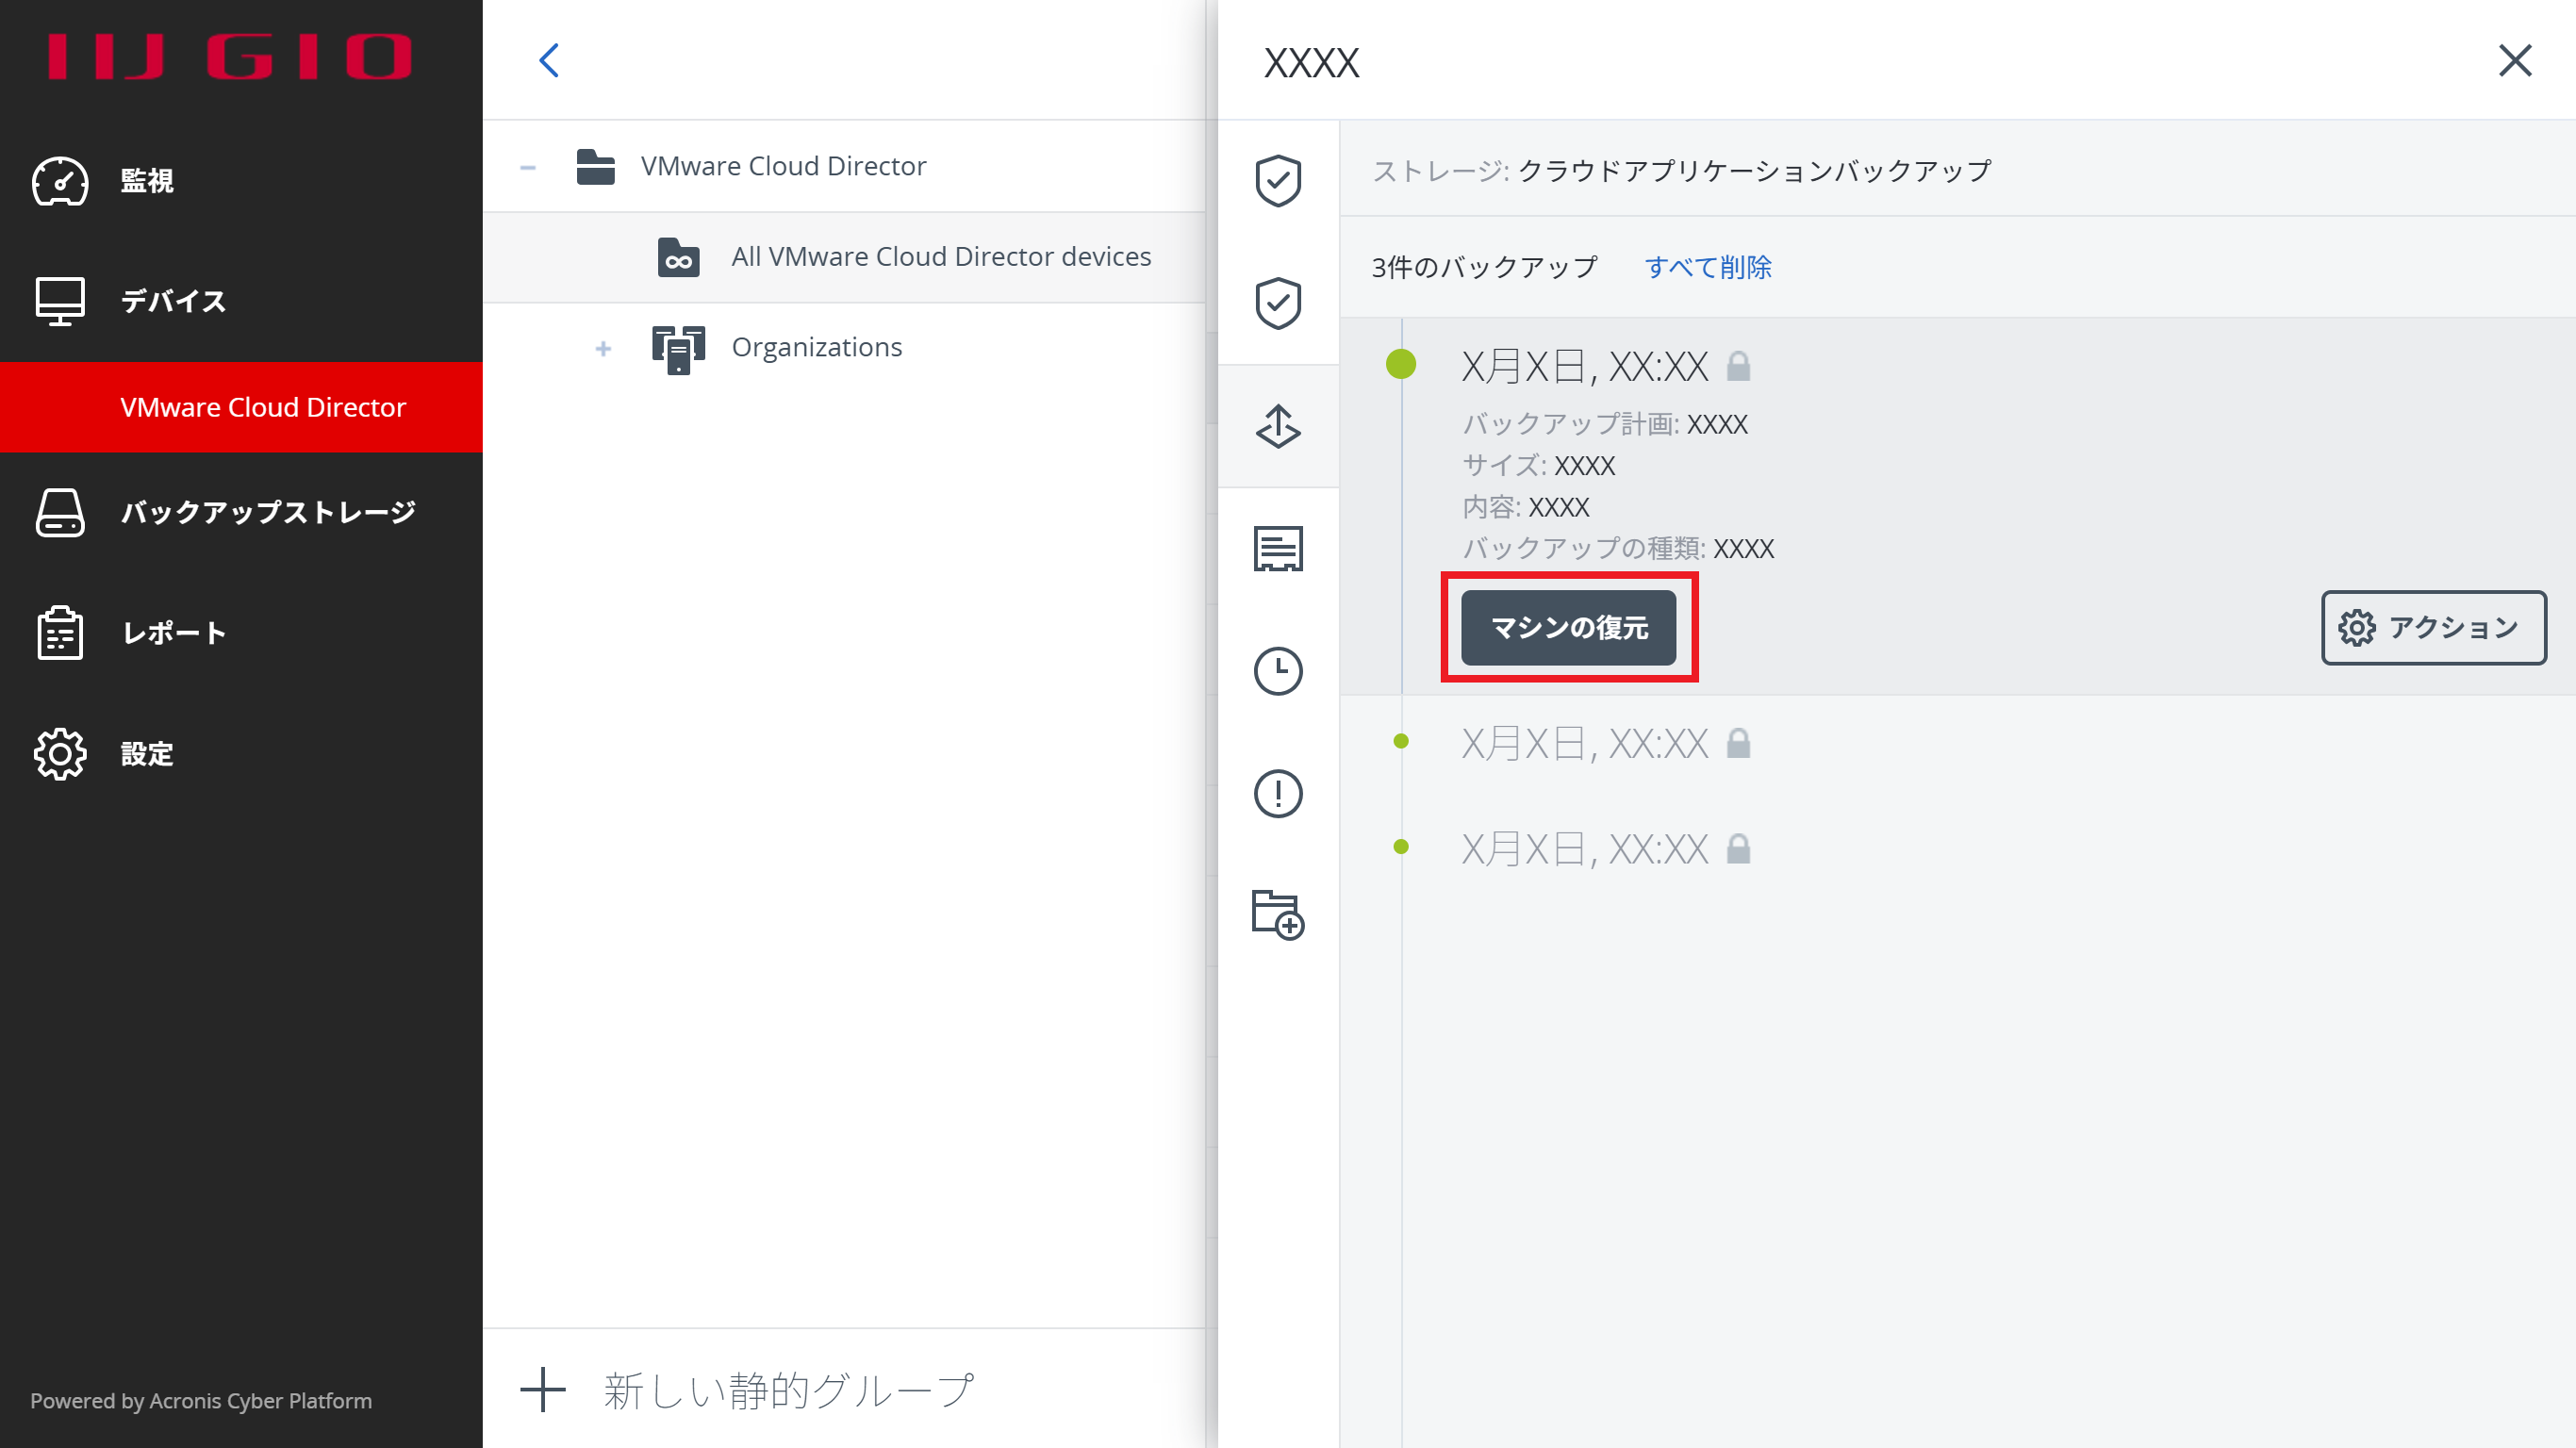
Task: Open the recovery arrow icon tab
Action: tap(1278, 427)
